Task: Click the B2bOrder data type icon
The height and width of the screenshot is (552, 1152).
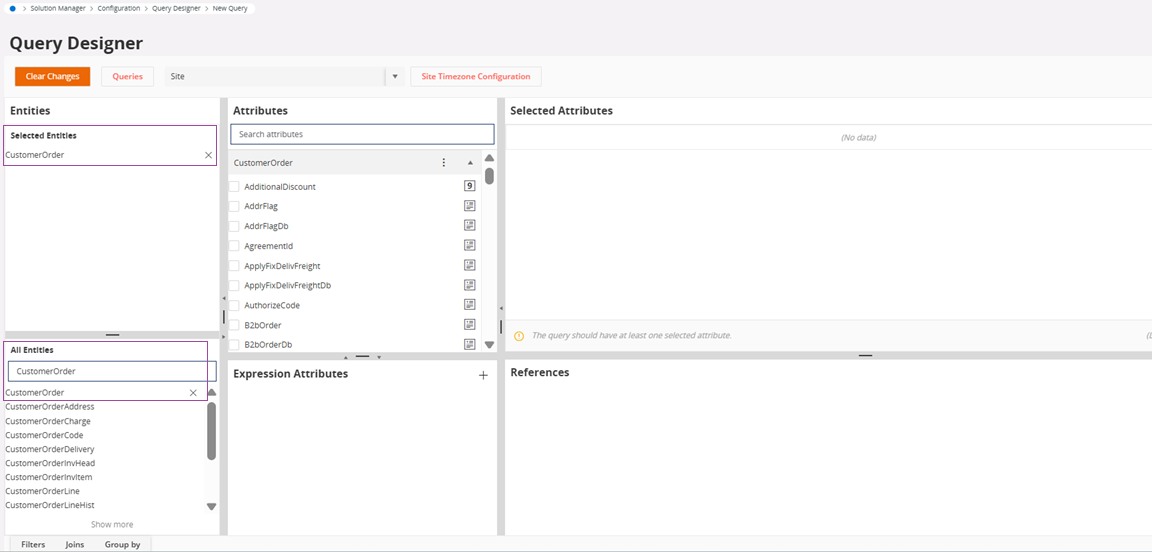Action: click(x=469, y=325)
